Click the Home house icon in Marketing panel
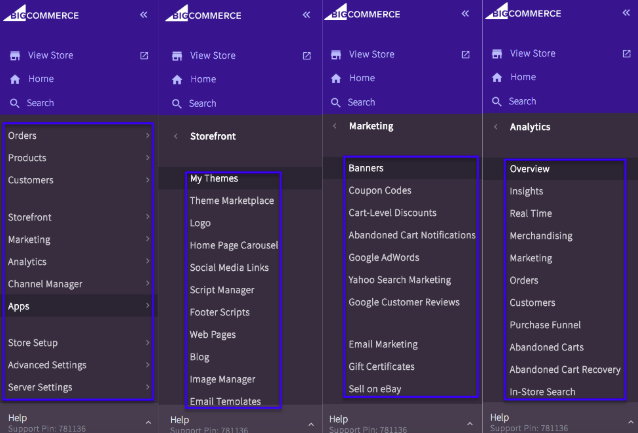This screenshot has height=433, width=638. point(336,78)
